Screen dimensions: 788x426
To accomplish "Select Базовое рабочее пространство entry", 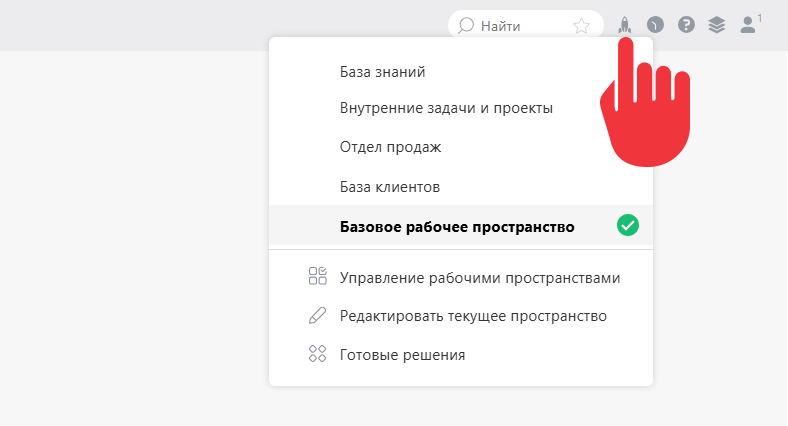I will 461,225.
